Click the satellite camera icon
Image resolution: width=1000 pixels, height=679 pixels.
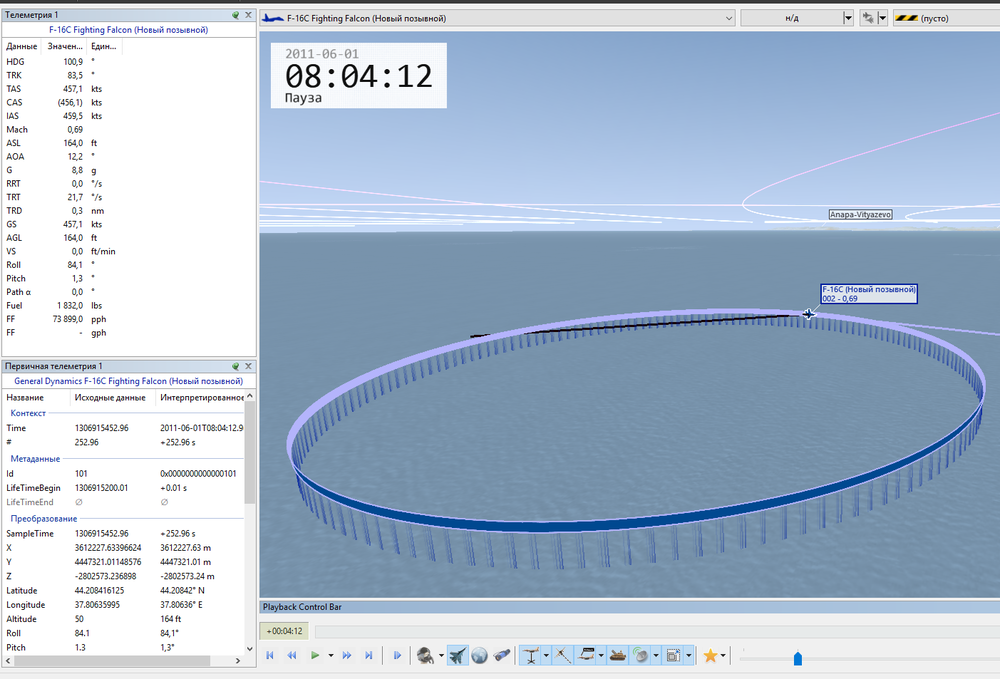(x=501, y=656)
